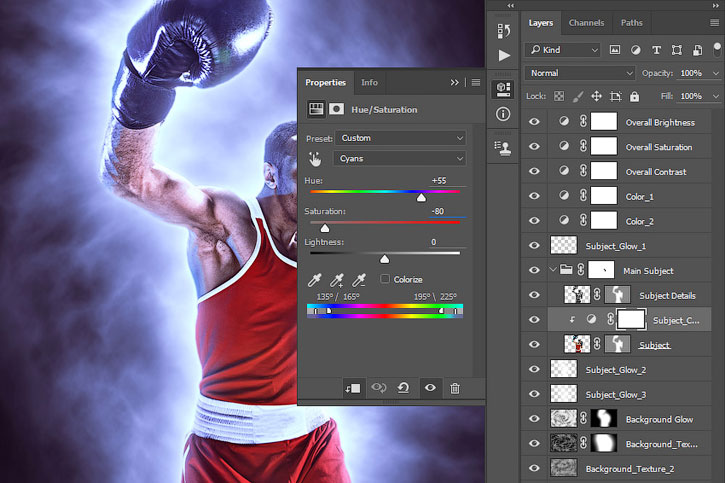Toggle visibility of Subject_Glow_1 layer
725x483 pixels.
point(534,245)
